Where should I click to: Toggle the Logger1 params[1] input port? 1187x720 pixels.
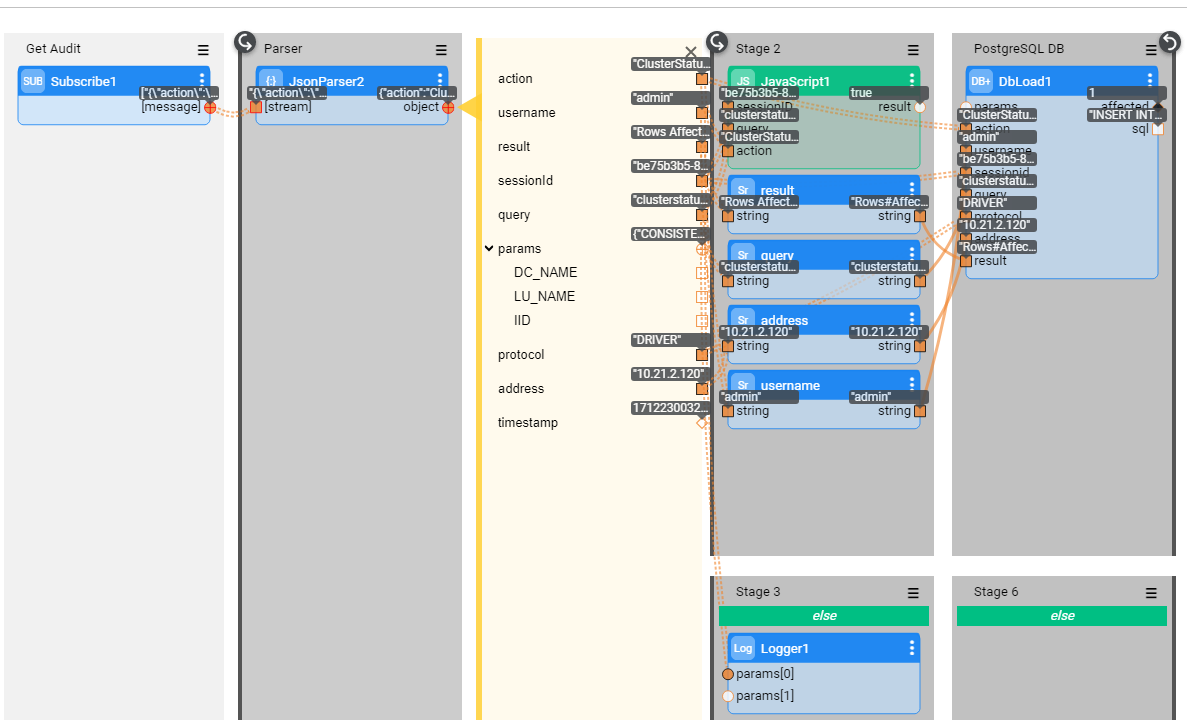(728, 696)
